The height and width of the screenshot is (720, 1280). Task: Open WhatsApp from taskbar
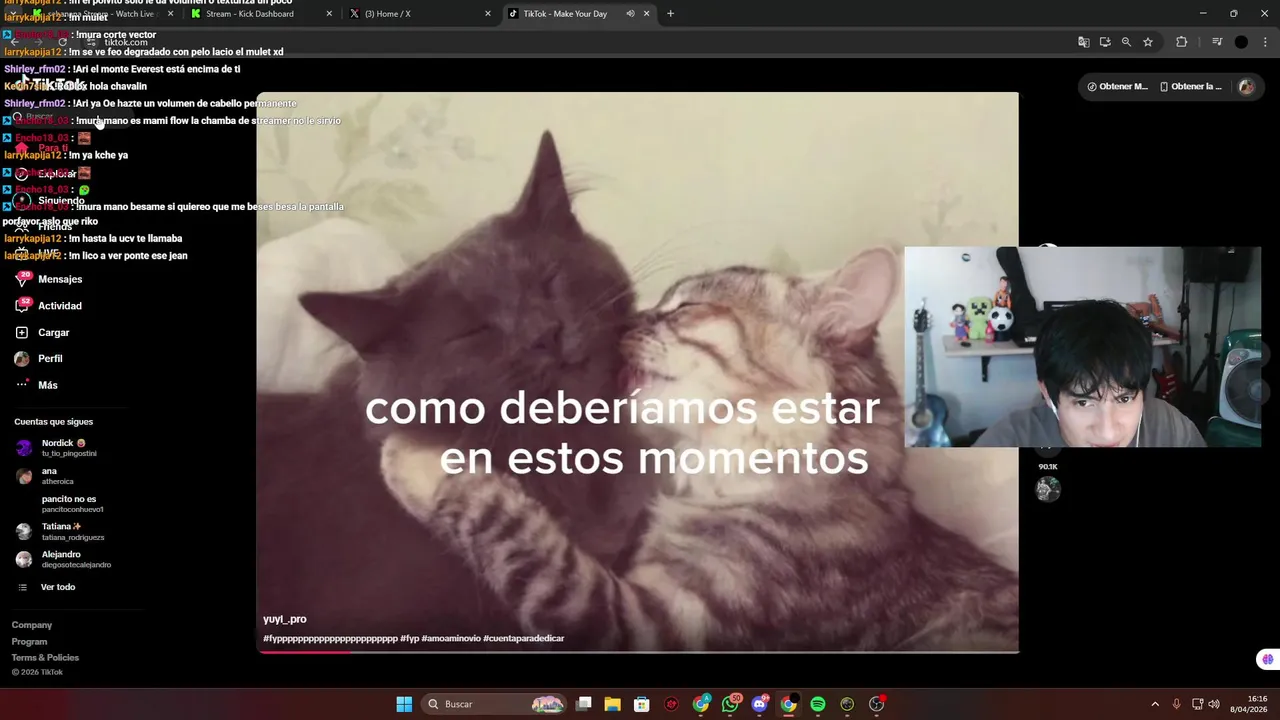tap(731, 704)
